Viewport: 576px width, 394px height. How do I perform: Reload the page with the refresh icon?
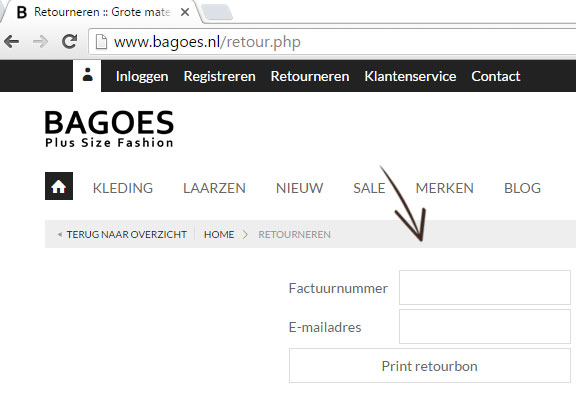[x=69, y=41]
